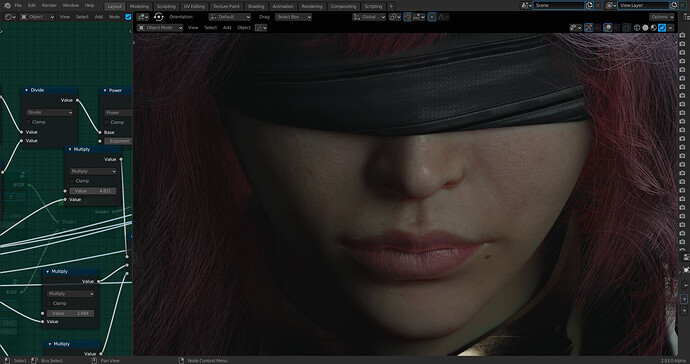This screenshot has height=364, width=690.
Task: Open the Global transform orientation dropdown
Action: click(x=369, y=17)
